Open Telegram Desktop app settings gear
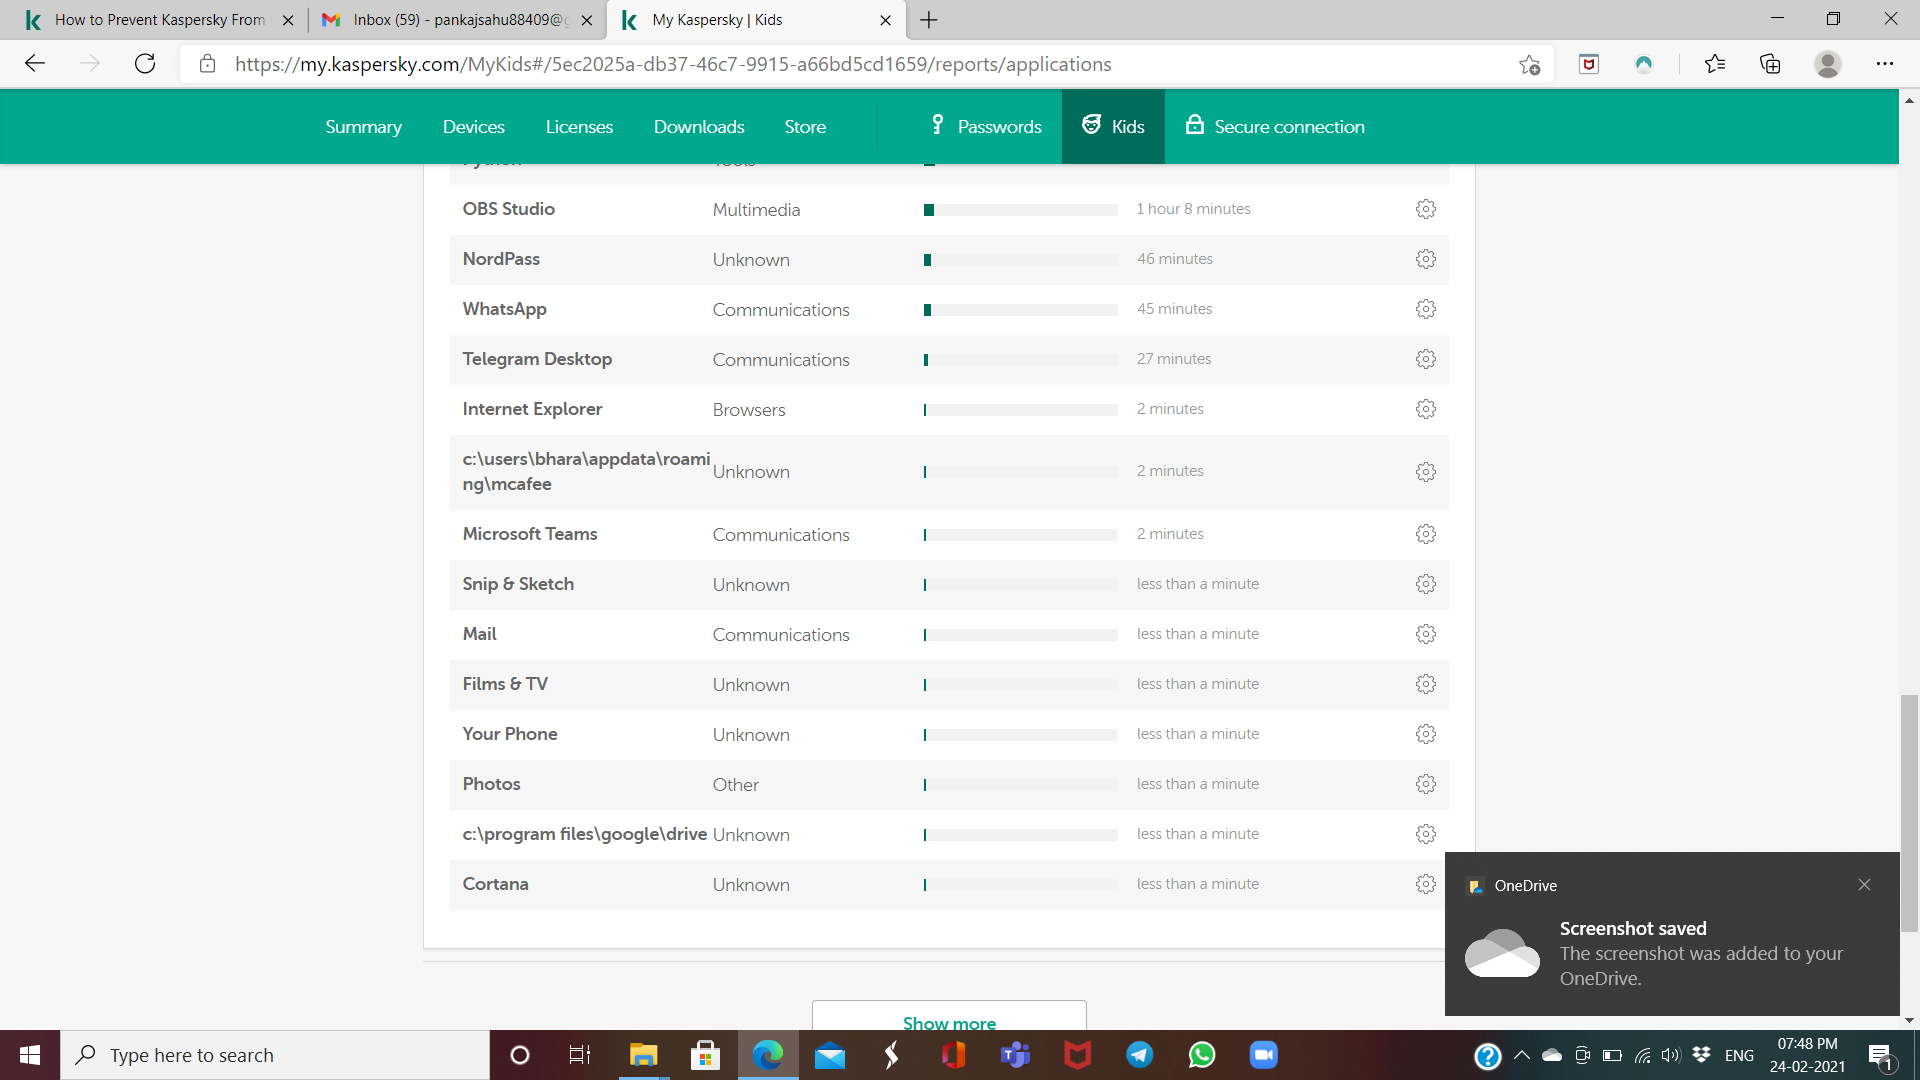 [x=1425, y=359]
